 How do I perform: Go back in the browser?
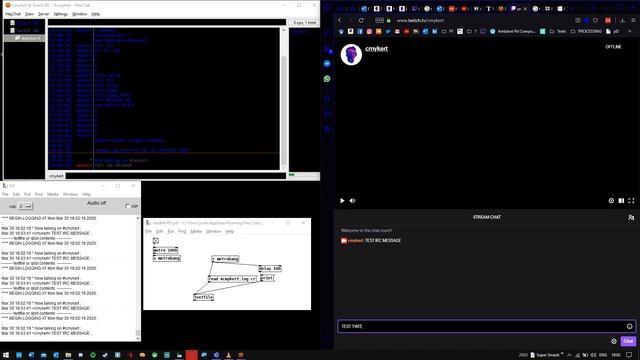click(340, 20)
